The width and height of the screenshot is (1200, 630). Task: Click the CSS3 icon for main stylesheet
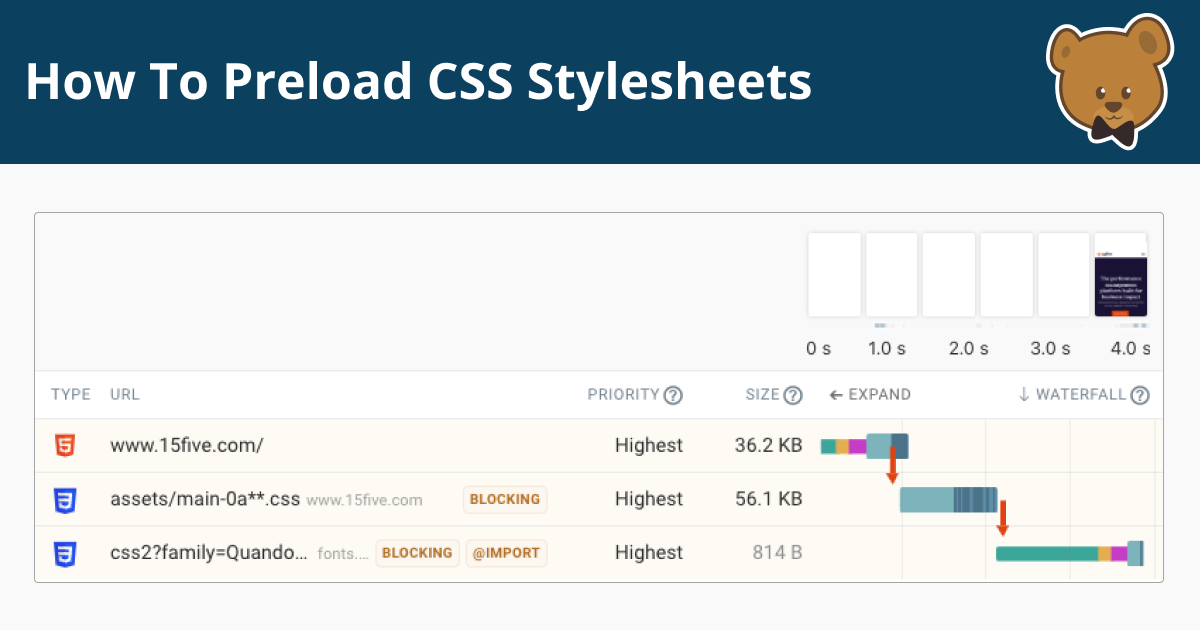click(x=65, y=499)
